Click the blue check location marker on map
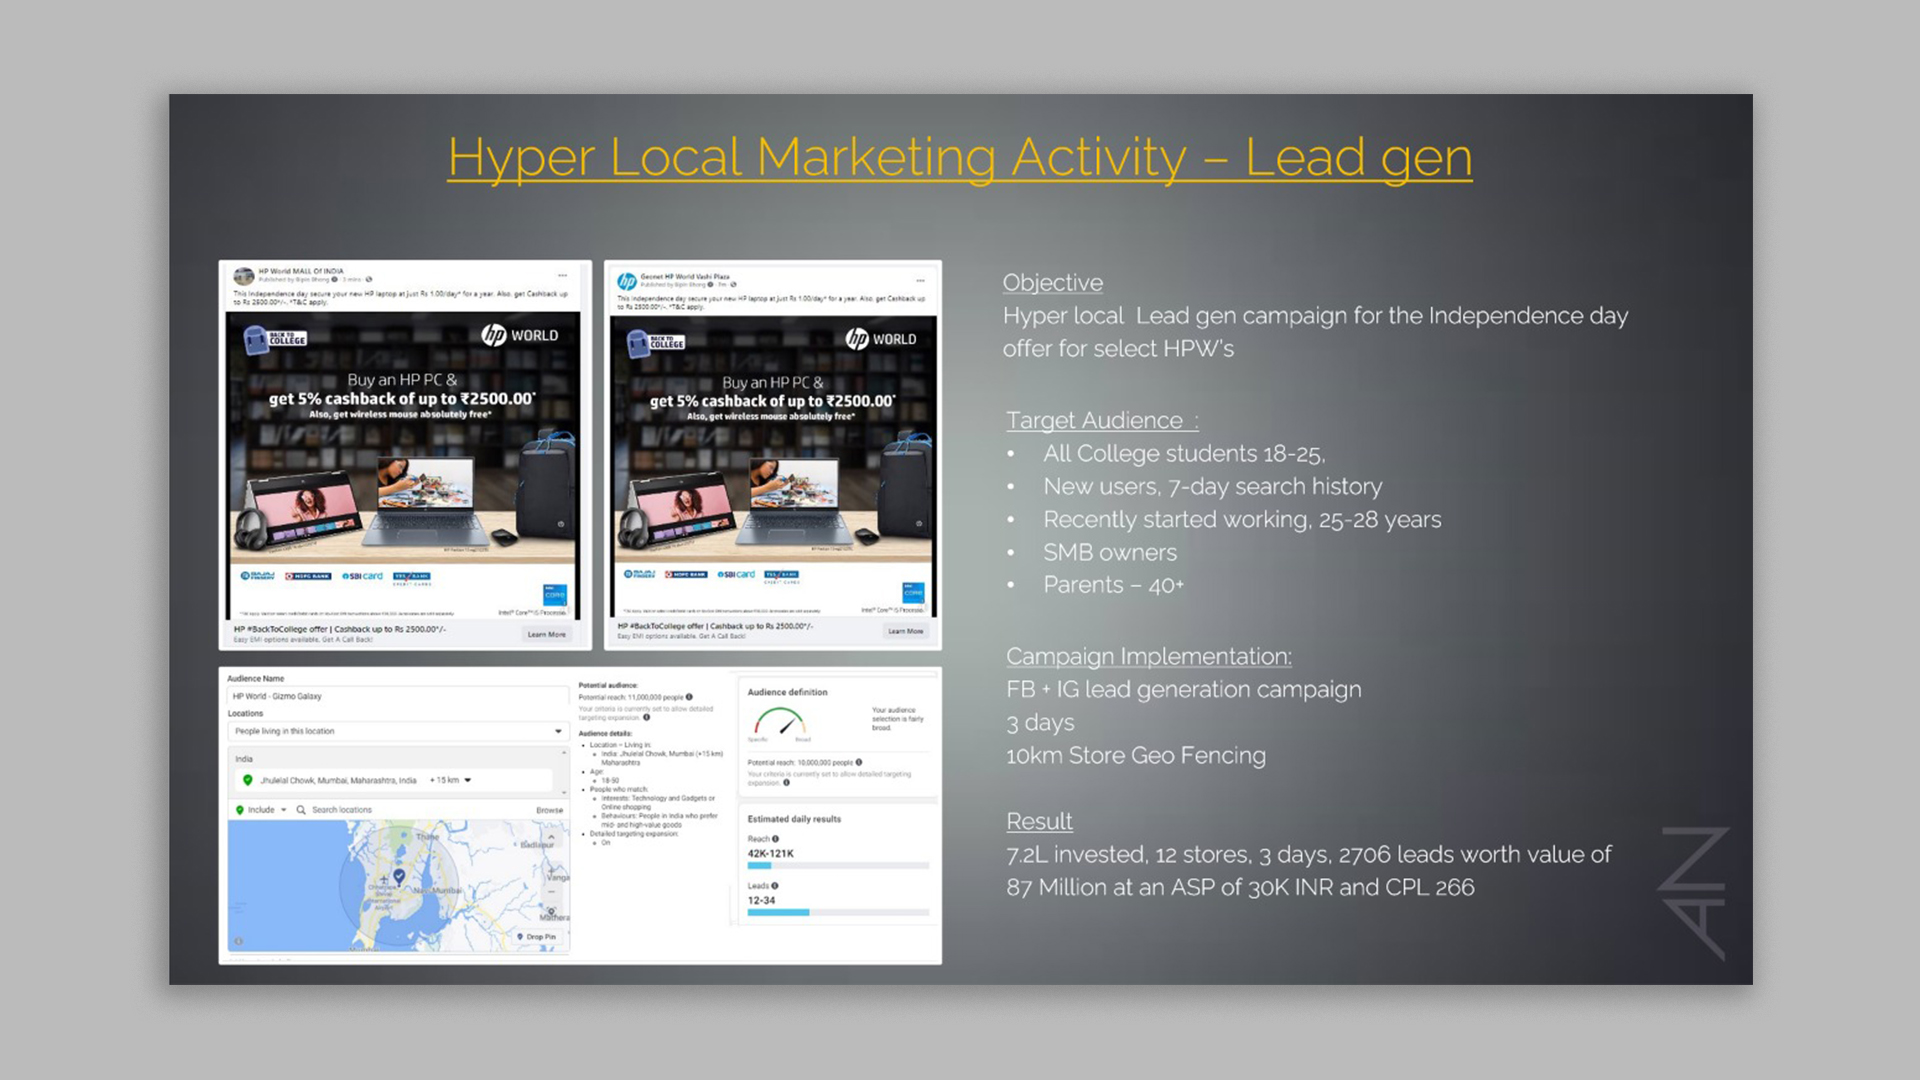Viewport: 1920px width, 1080px height. click(399, 876)
